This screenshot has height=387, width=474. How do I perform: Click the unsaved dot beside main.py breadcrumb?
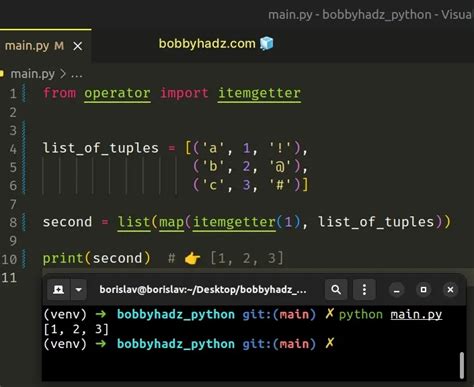(2, 73)
